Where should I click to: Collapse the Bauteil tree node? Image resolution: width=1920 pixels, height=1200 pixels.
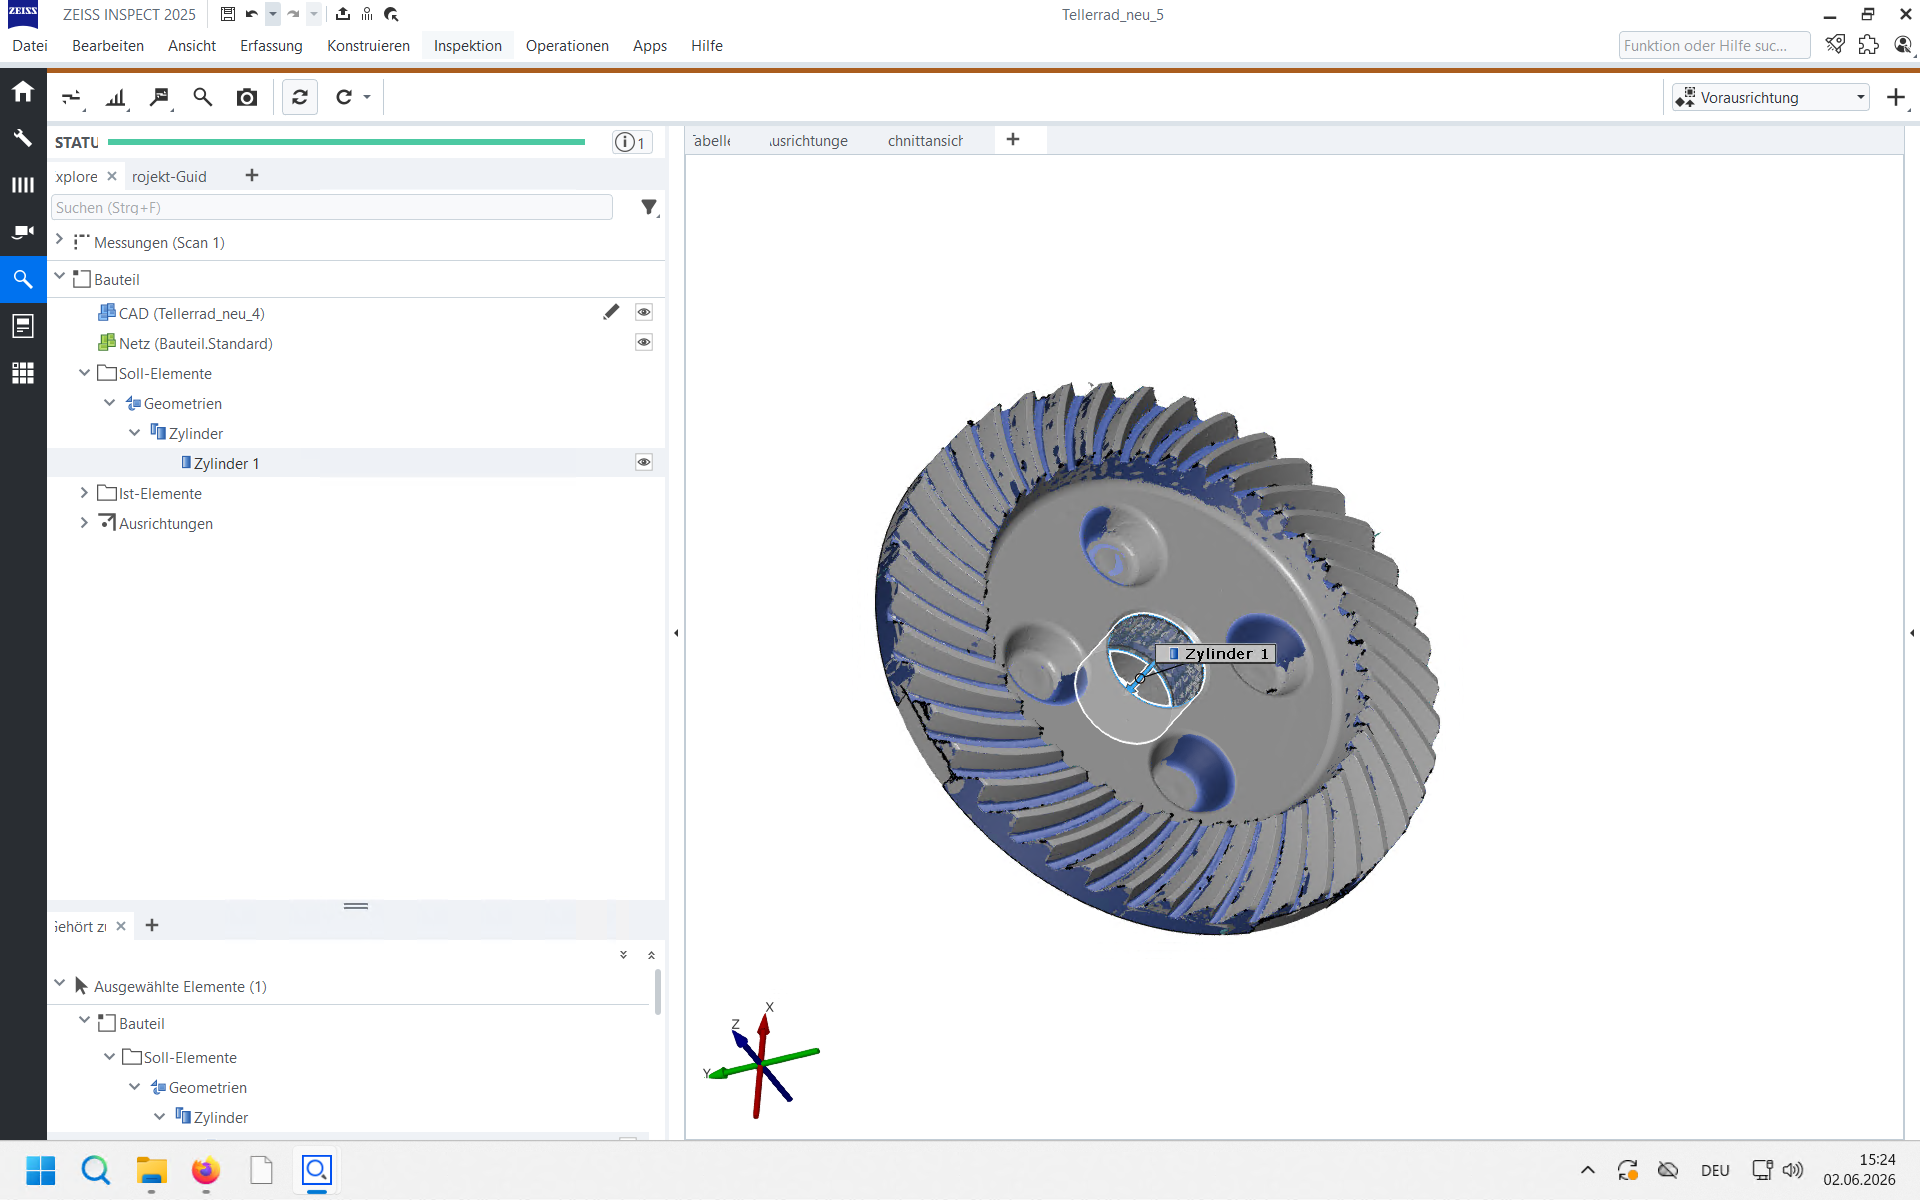(59, 276)
